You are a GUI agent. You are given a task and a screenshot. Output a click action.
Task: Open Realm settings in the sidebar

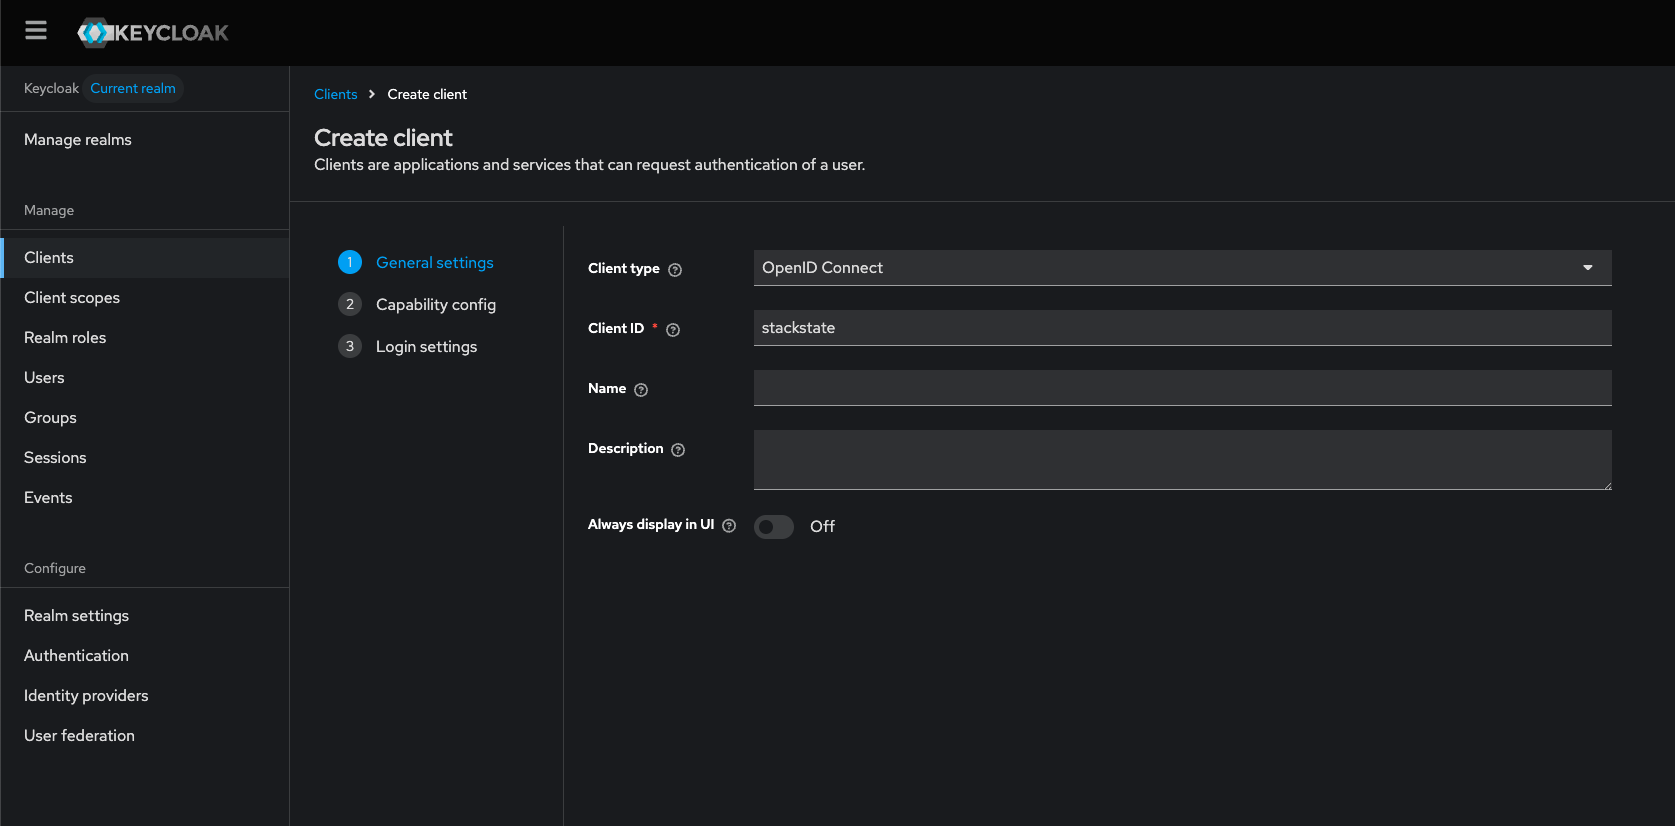[x=145, y=616]
